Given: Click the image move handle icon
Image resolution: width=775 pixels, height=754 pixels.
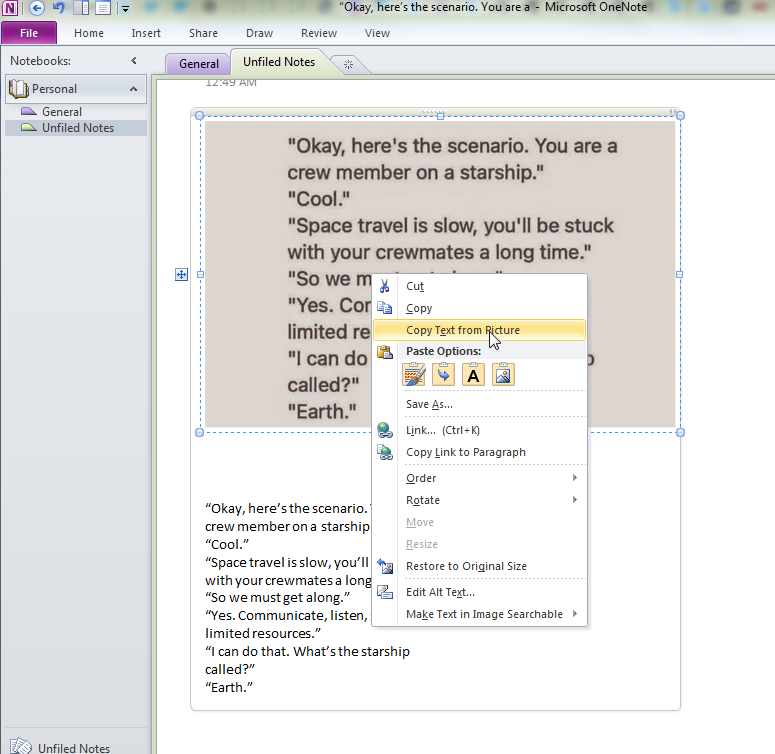Looking at the screenshot, I should pos(181,274).
